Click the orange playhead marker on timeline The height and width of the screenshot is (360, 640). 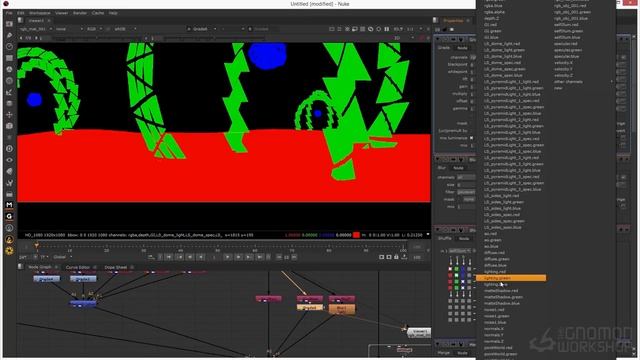tap(36, 245)
